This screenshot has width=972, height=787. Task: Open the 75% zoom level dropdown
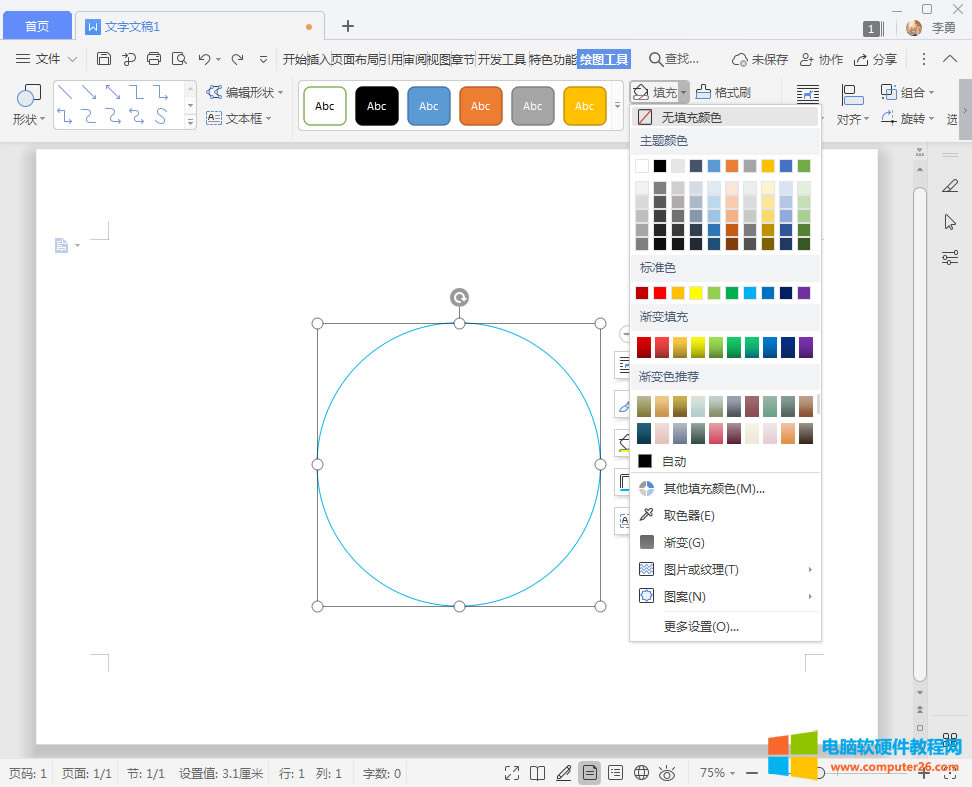(x=718, y=773)
